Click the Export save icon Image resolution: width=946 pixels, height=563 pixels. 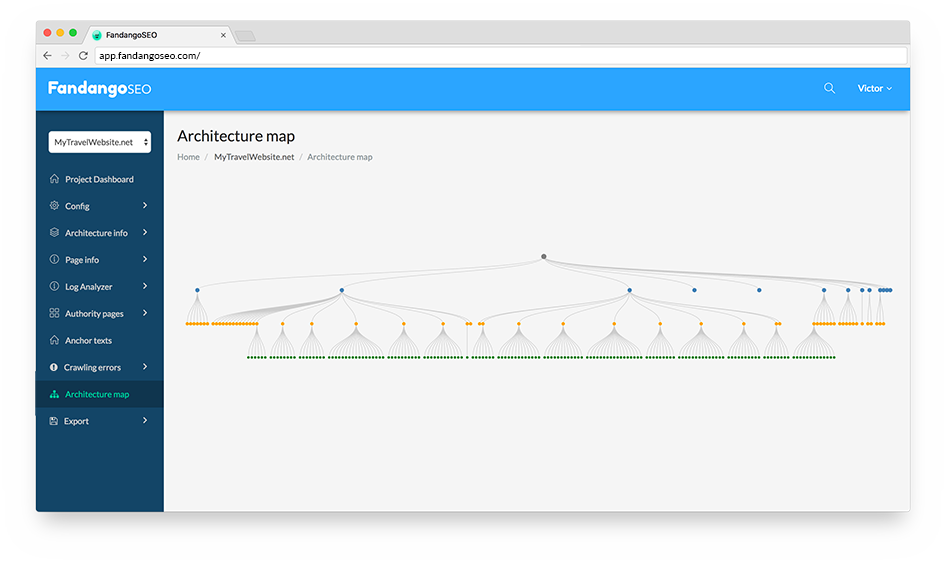(x=54, y=421)
